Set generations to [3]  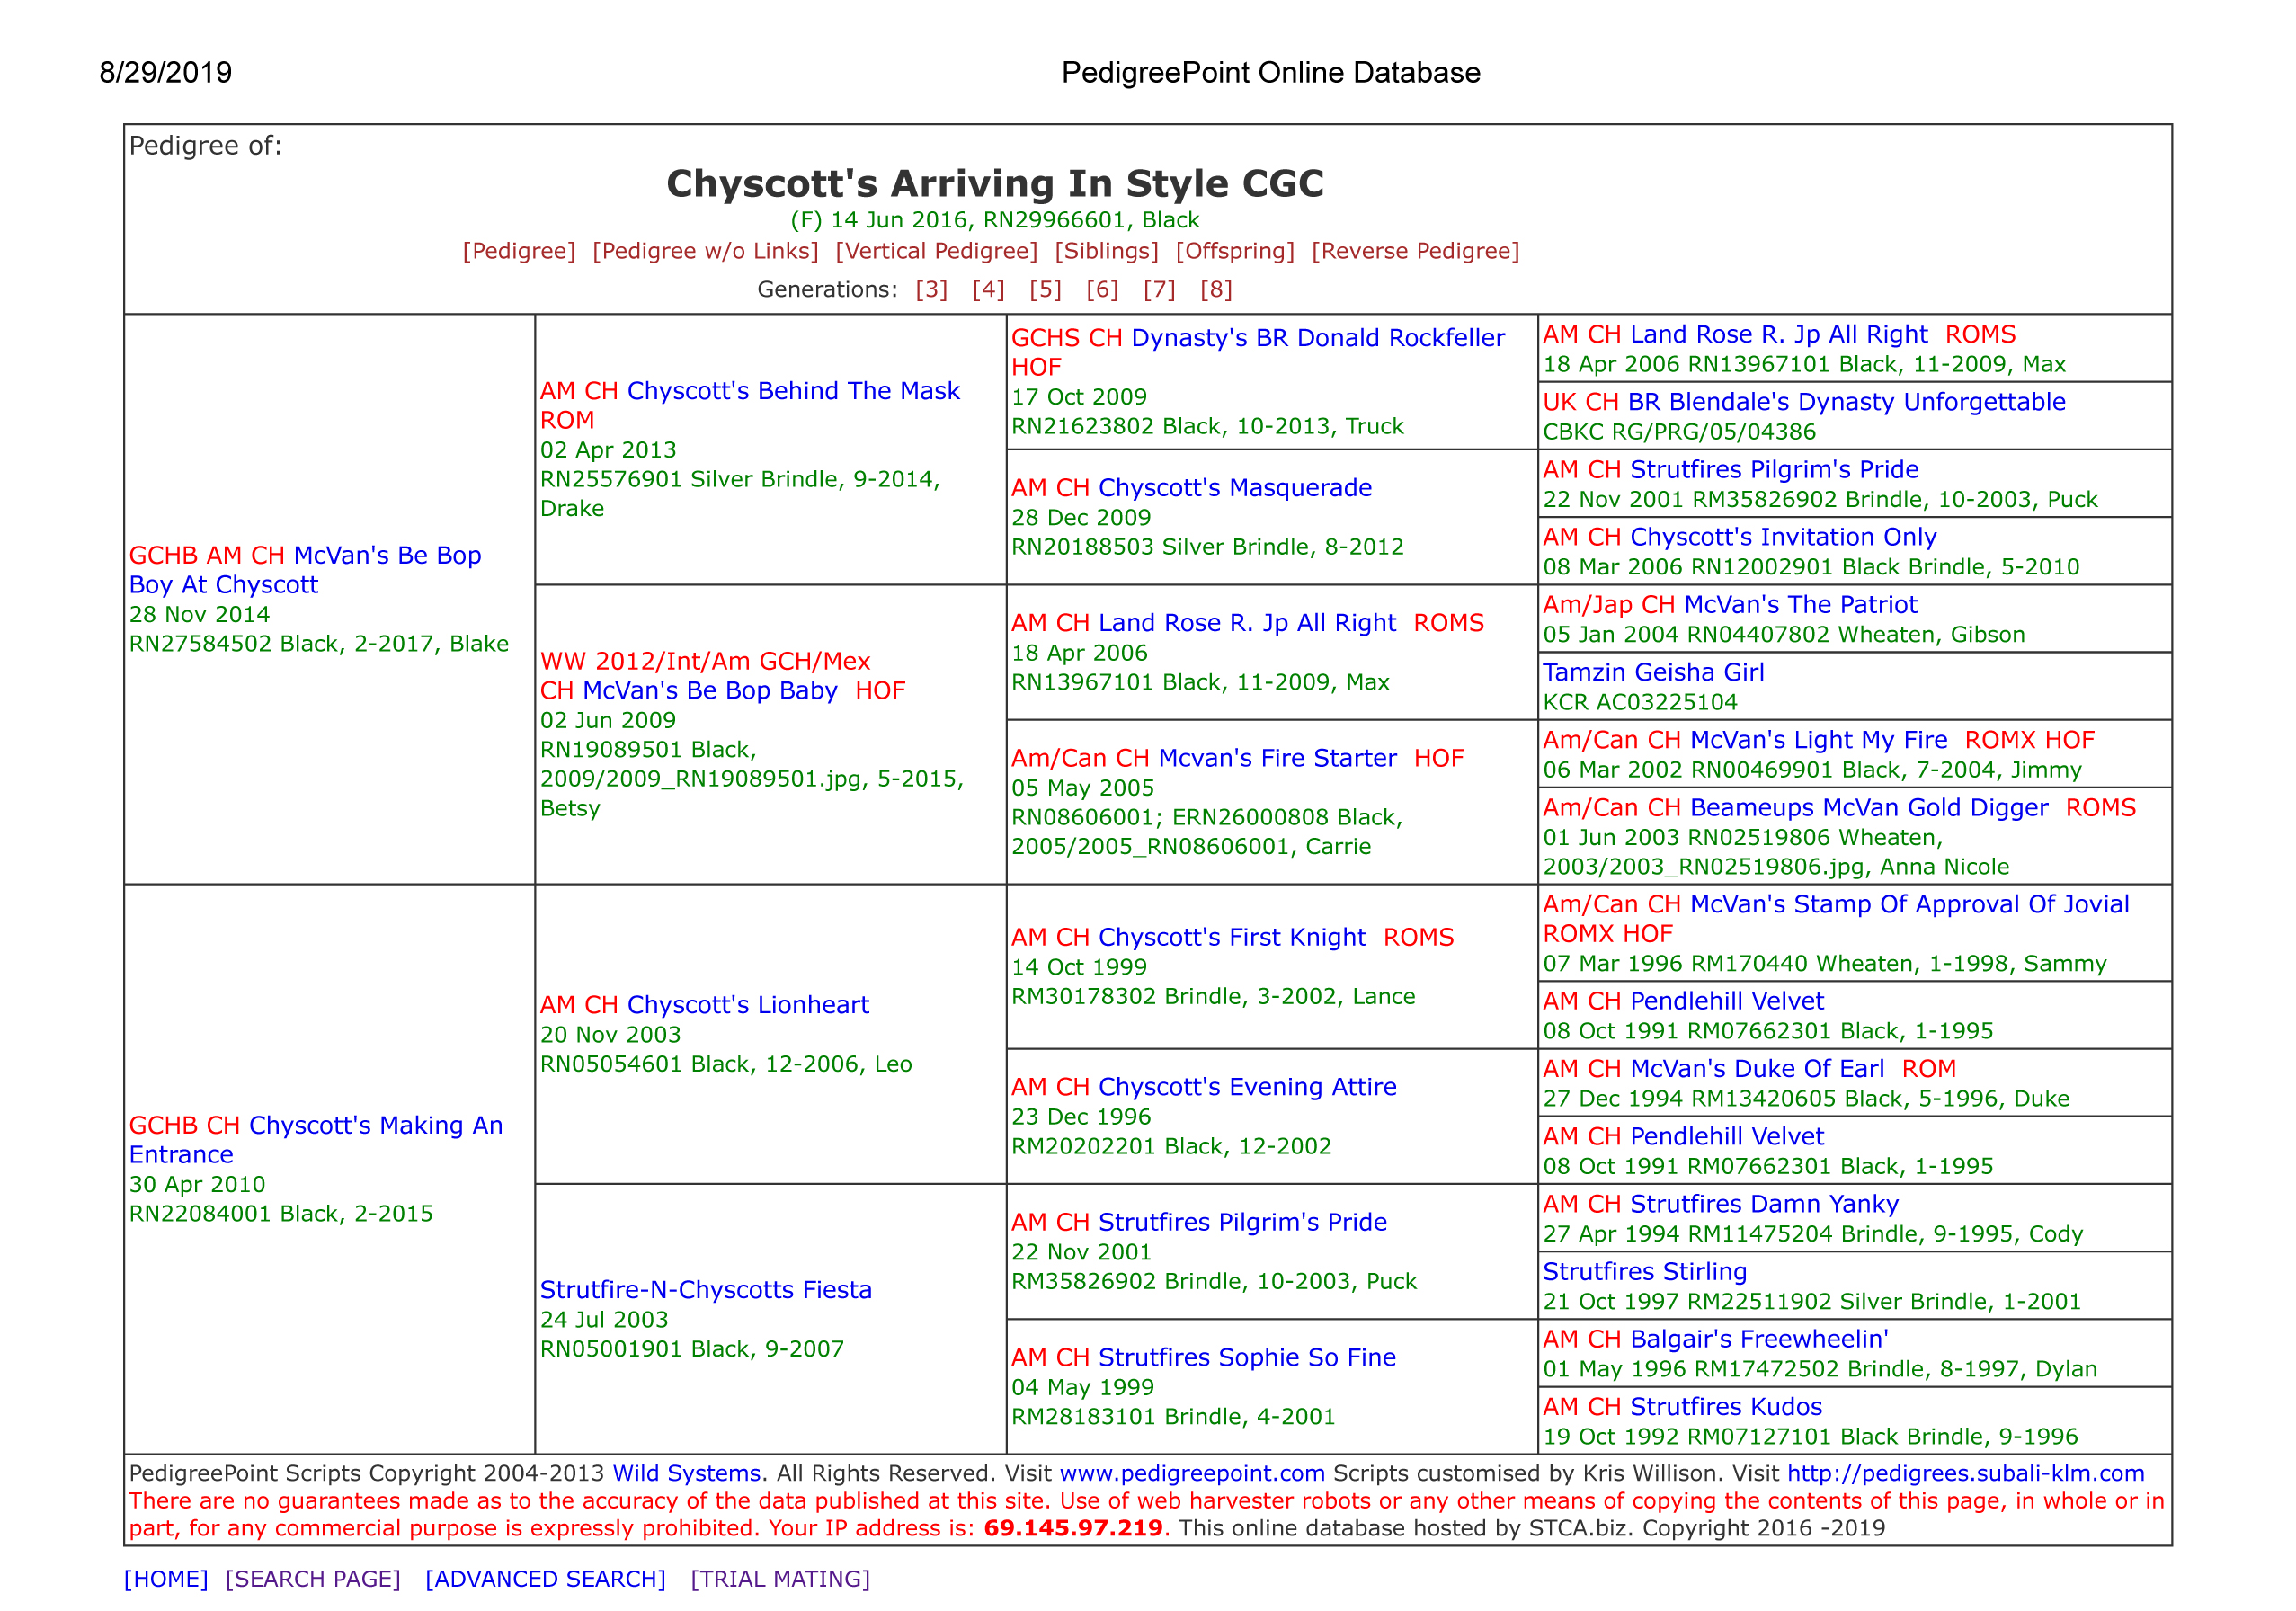(931, 289)
